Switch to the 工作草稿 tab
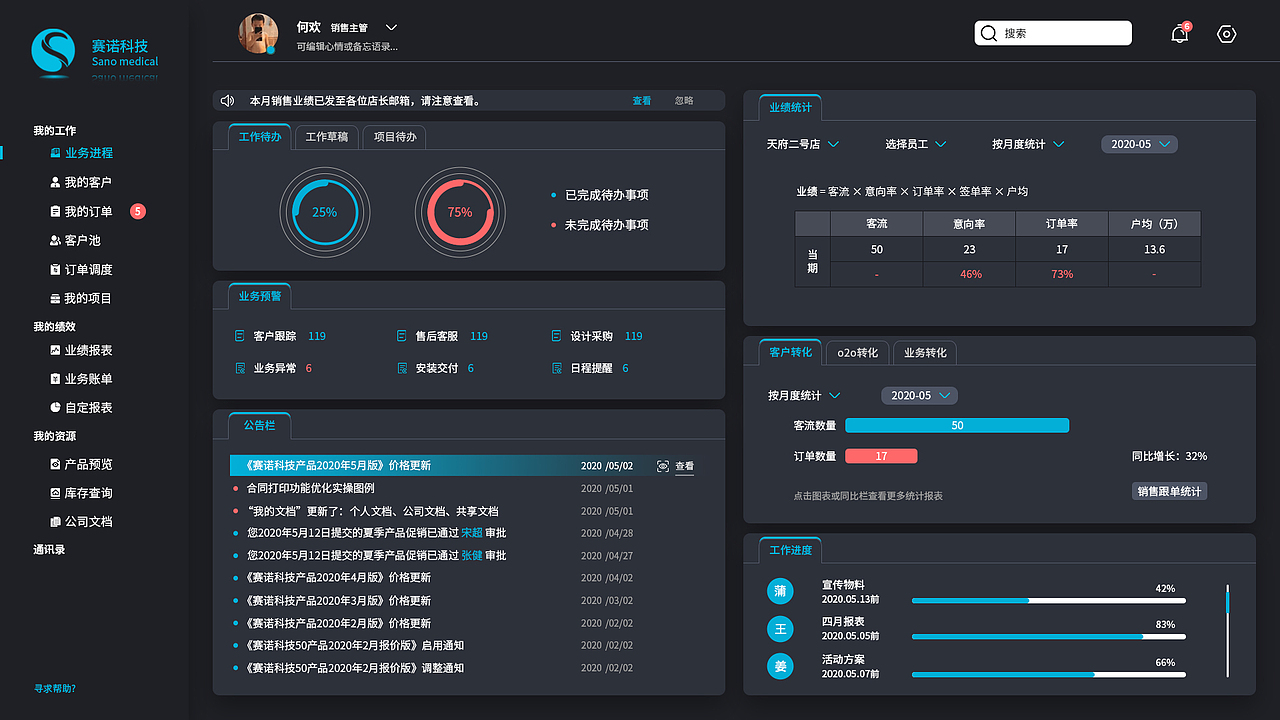The height and width of the screenshot is (720, 1280). click(325, 136)
